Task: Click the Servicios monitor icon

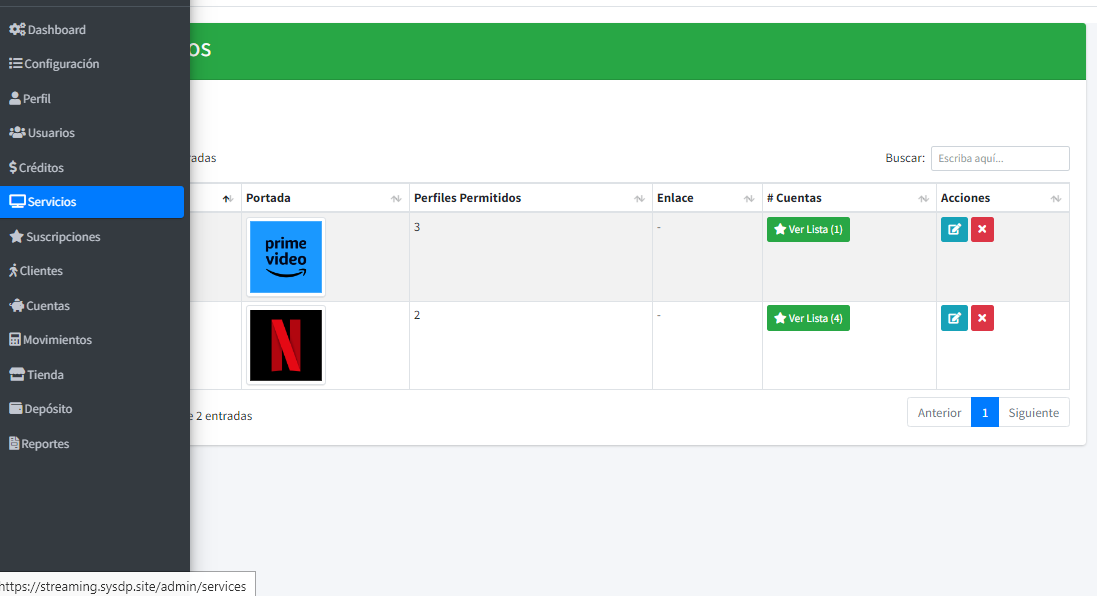Action: pos(17,201)
